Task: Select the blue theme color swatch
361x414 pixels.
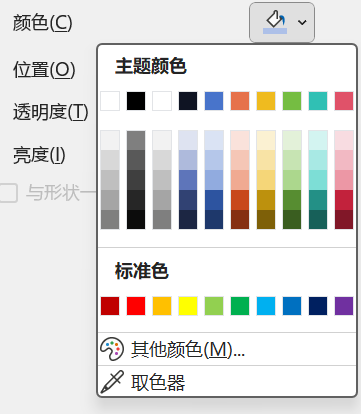Action: pyautogui.click(x=214, y=101)
